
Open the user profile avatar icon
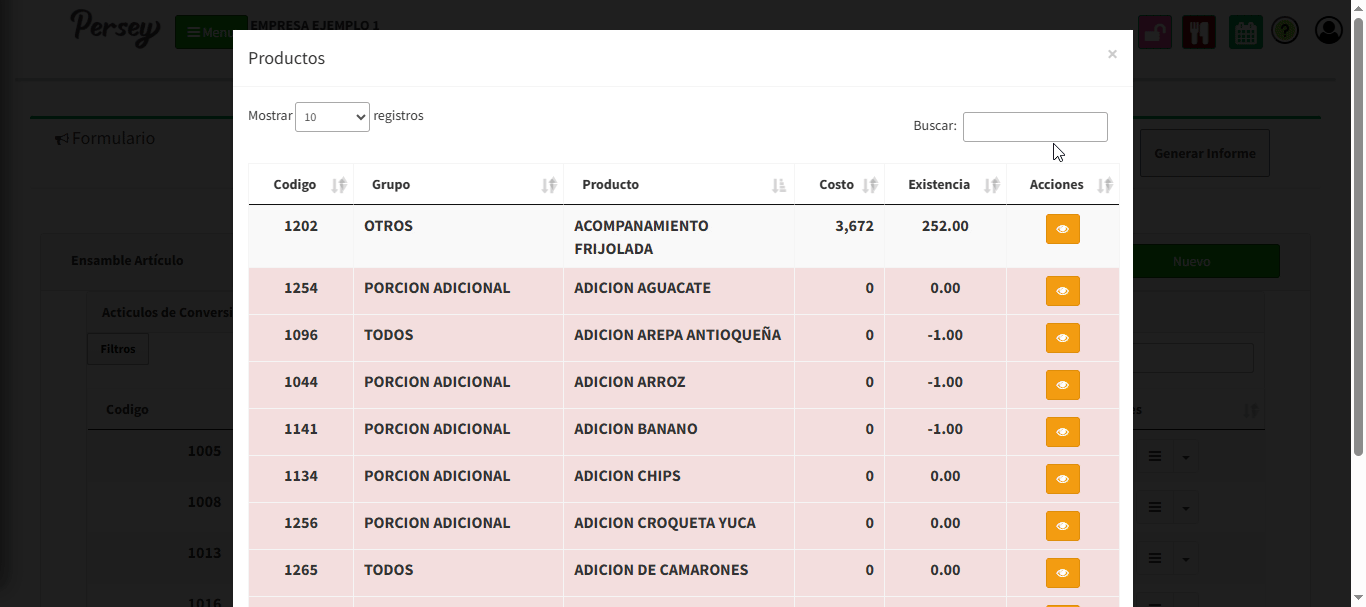[x=1329, y=31]
